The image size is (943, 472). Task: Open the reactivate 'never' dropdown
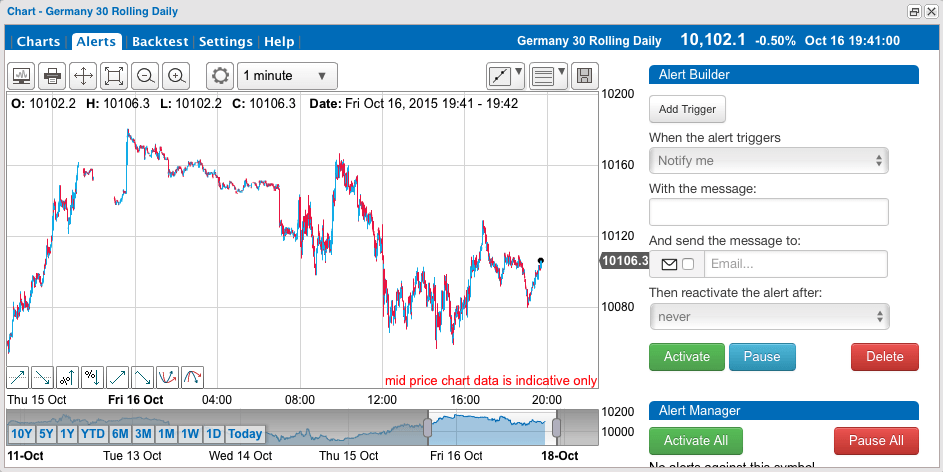tap(769, 316)
